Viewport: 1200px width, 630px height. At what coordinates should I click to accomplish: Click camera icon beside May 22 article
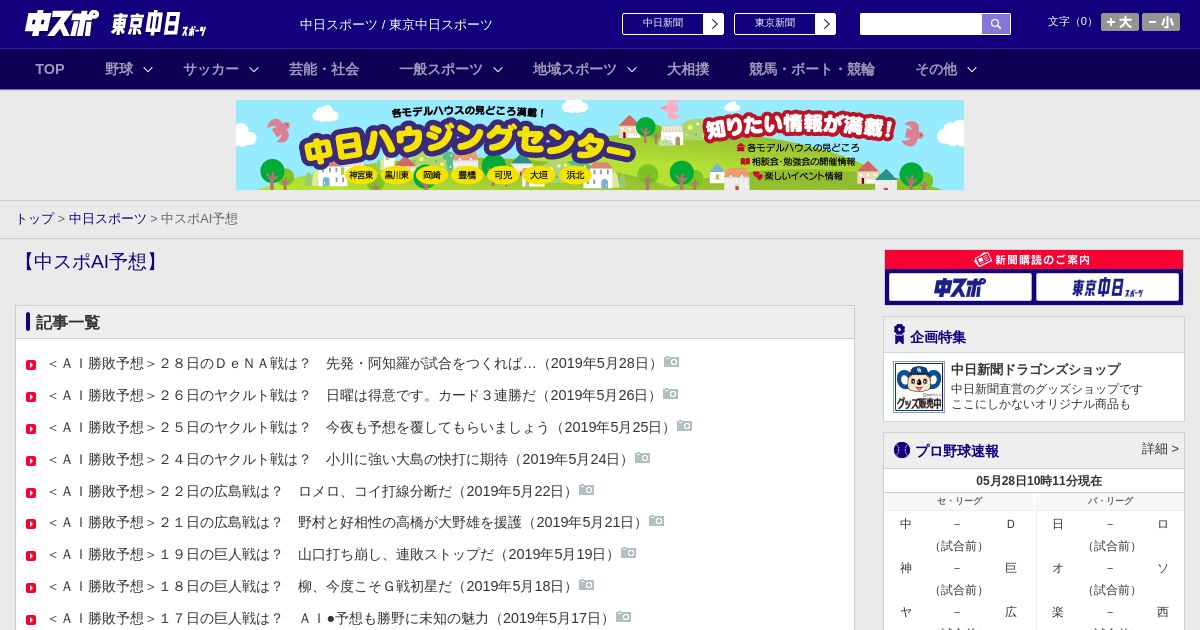click(587, 490)
